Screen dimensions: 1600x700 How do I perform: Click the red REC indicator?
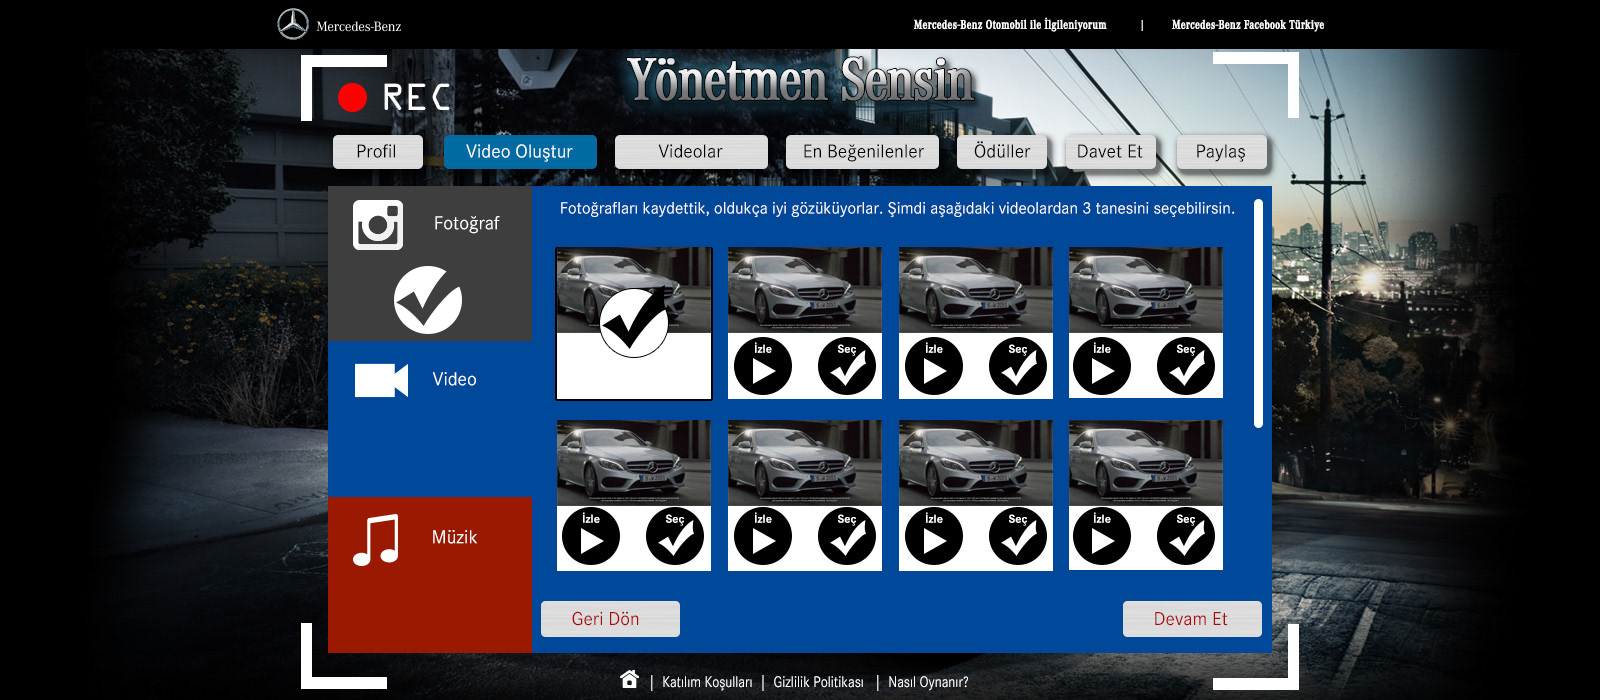click(x=352, y=97)
